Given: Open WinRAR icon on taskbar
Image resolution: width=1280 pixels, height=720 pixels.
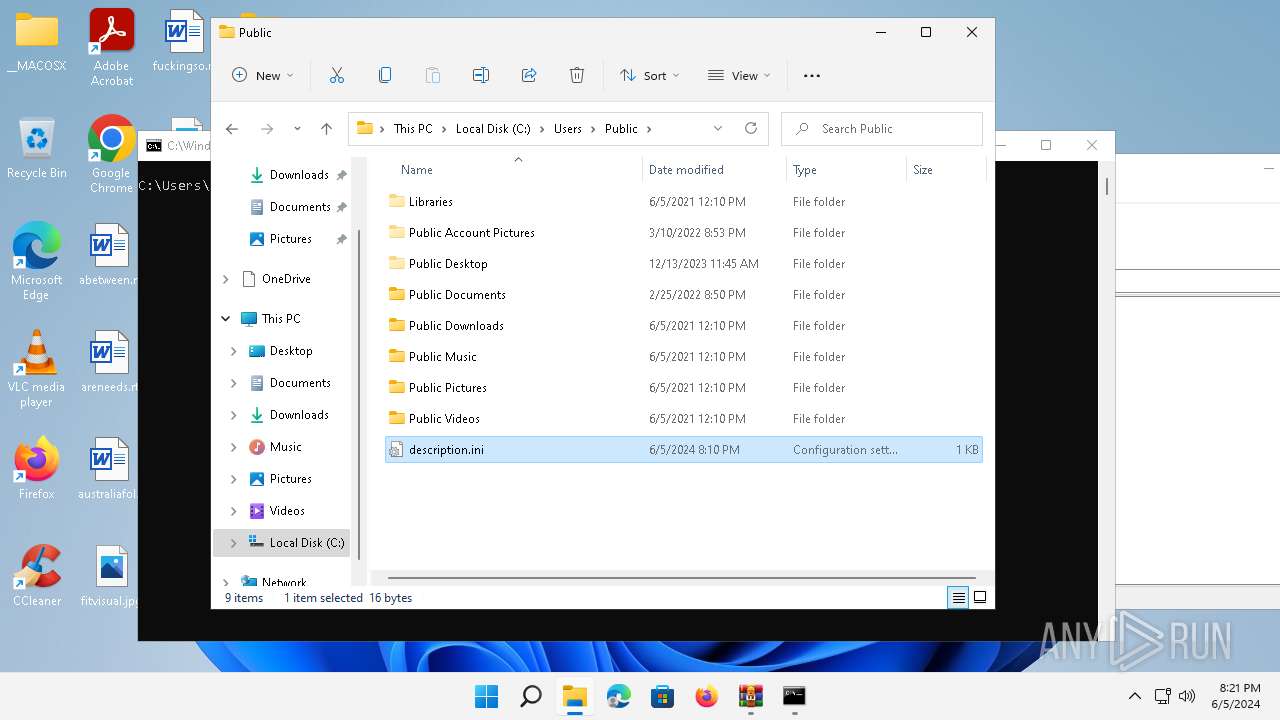Looking at the screenshot, I should point(750,696).
